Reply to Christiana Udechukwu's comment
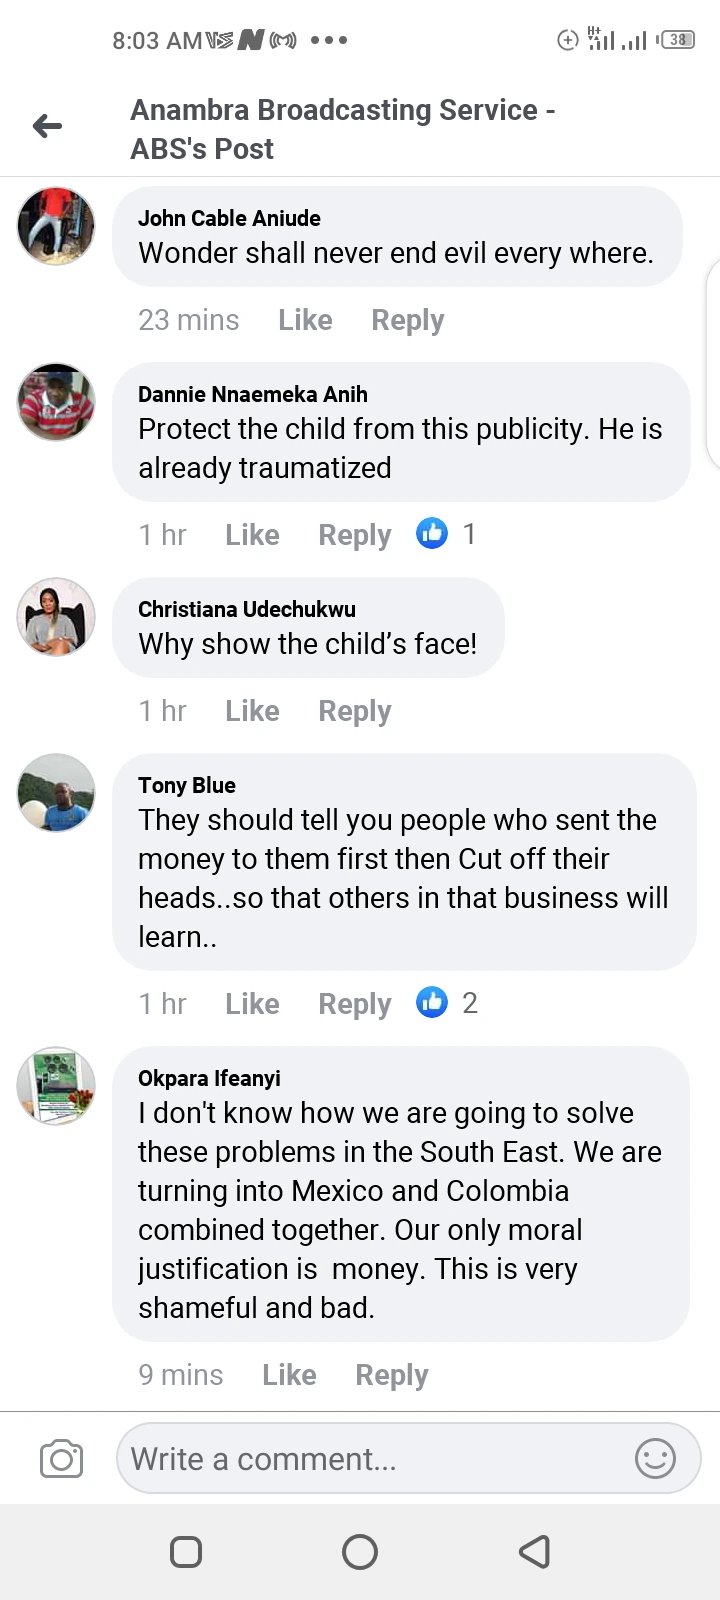This screenshot has height=1600, width=720. [354, 711]
